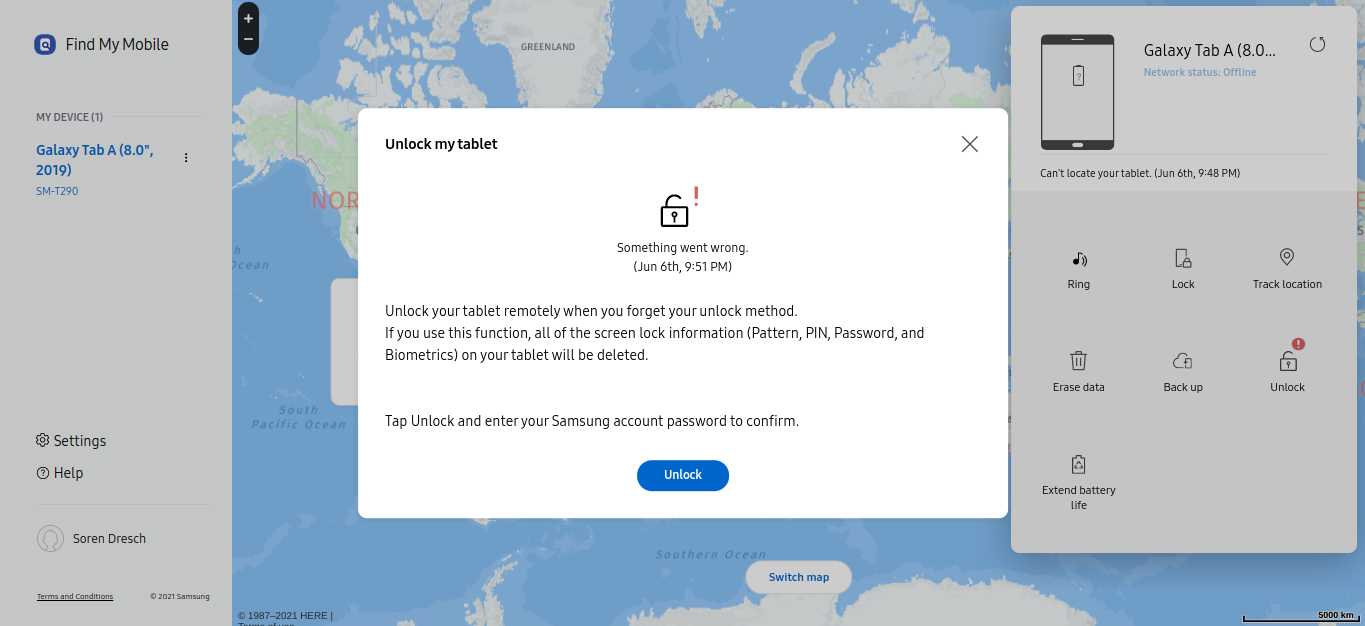The image size is (1365, 626).
Task: Select the Lock function icon
Action: [1182, 268]
